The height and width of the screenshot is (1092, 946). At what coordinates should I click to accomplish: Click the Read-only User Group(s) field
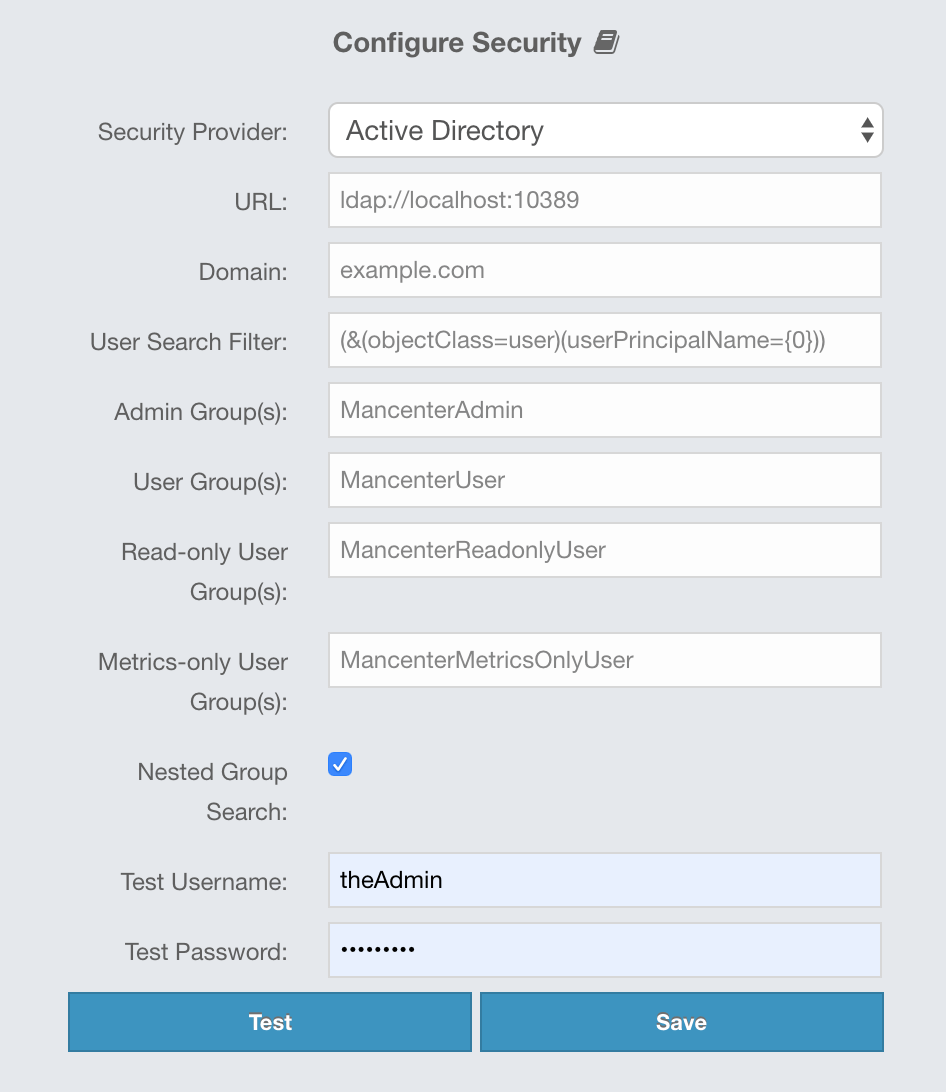pos(604,550)
